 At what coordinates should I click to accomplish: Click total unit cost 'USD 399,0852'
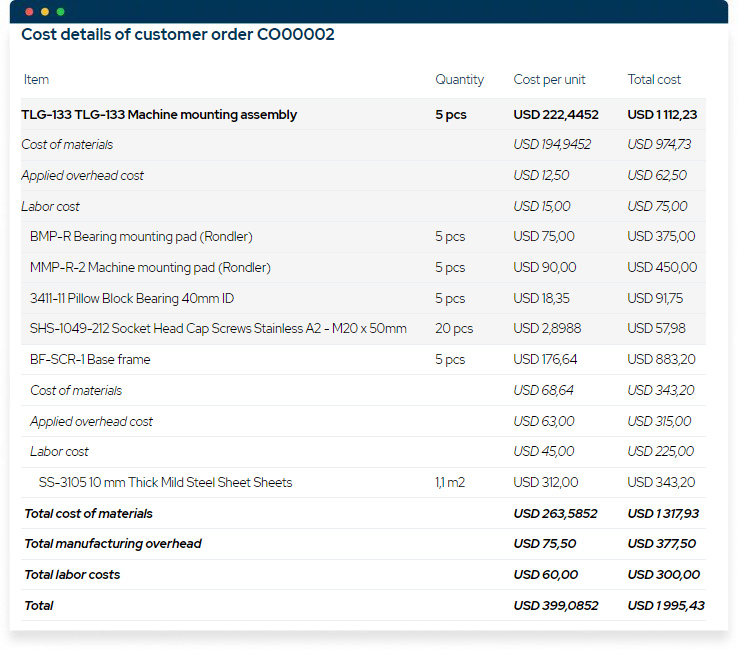coord(556,605)
